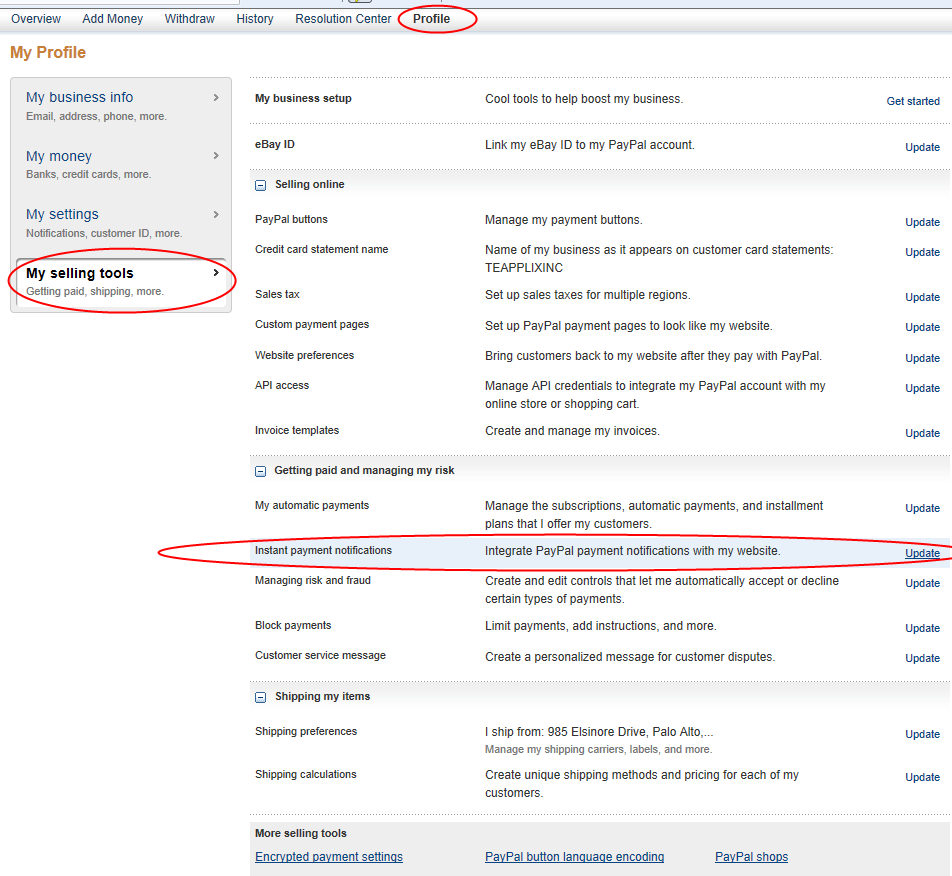Open My business info sidebar link
This screenshot has width=952, height=876.
pos(80,97)
